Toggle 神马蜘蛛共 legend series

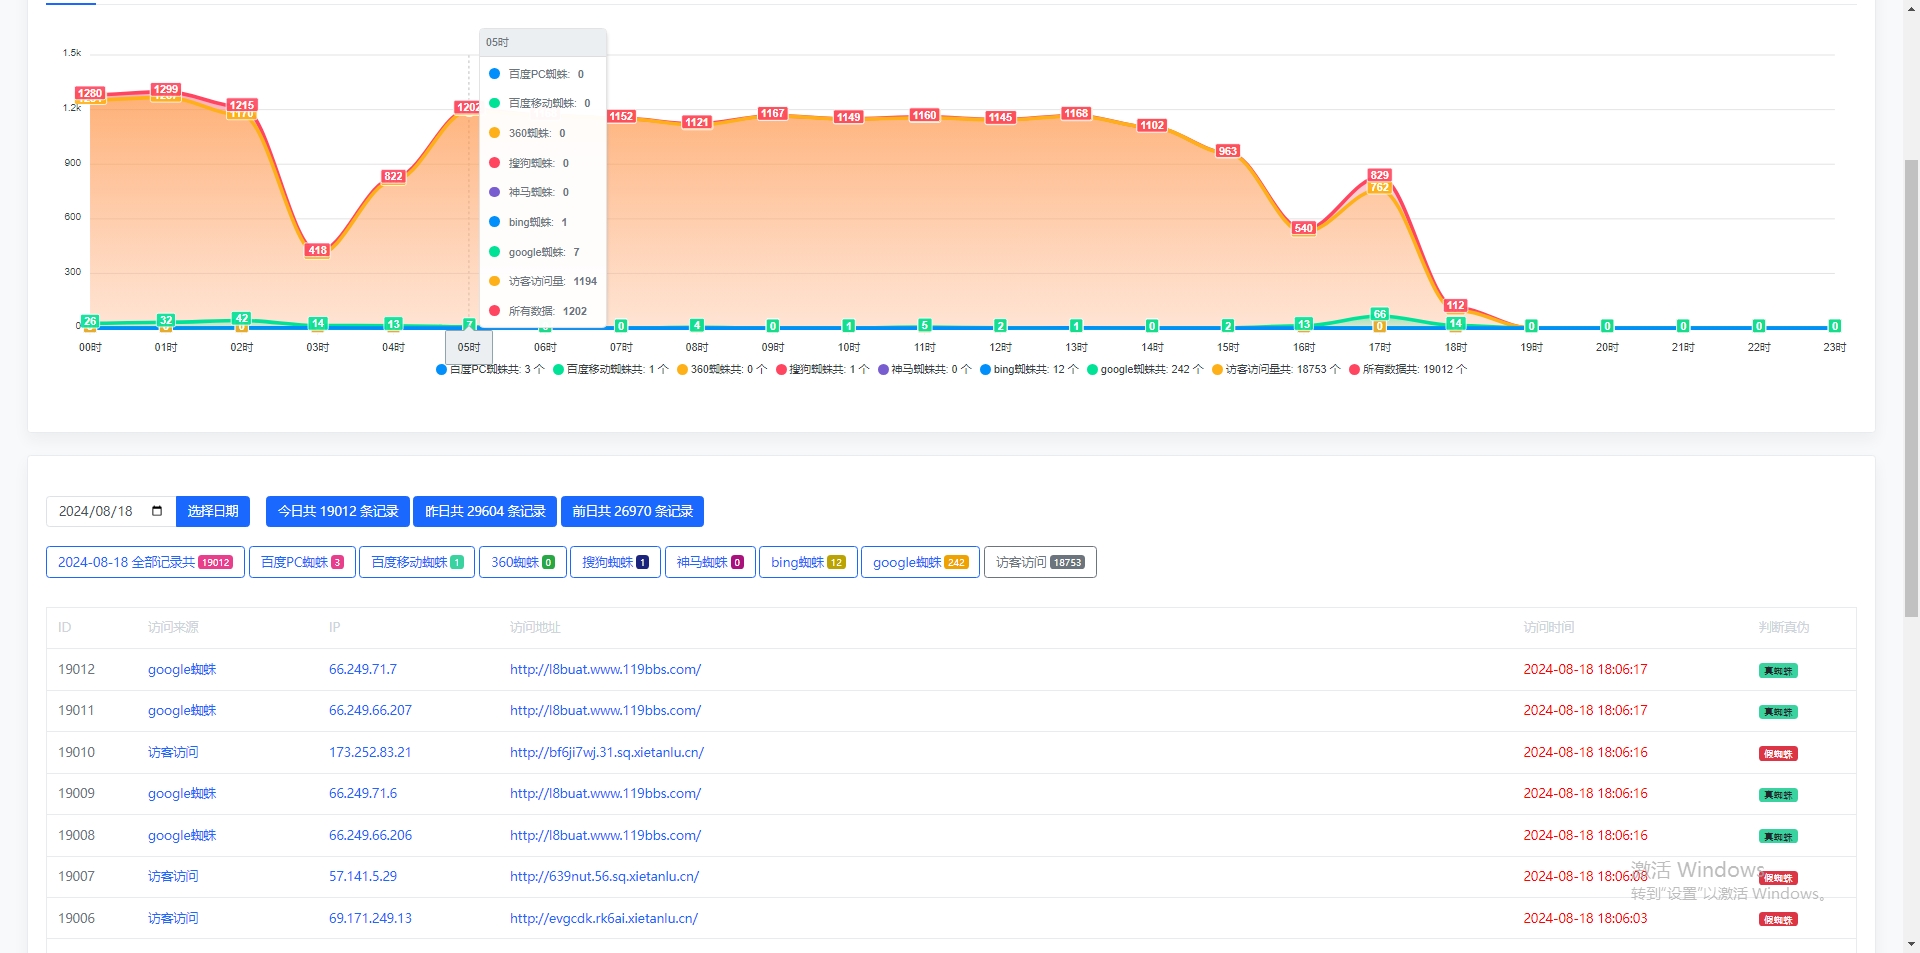(925, 370)
